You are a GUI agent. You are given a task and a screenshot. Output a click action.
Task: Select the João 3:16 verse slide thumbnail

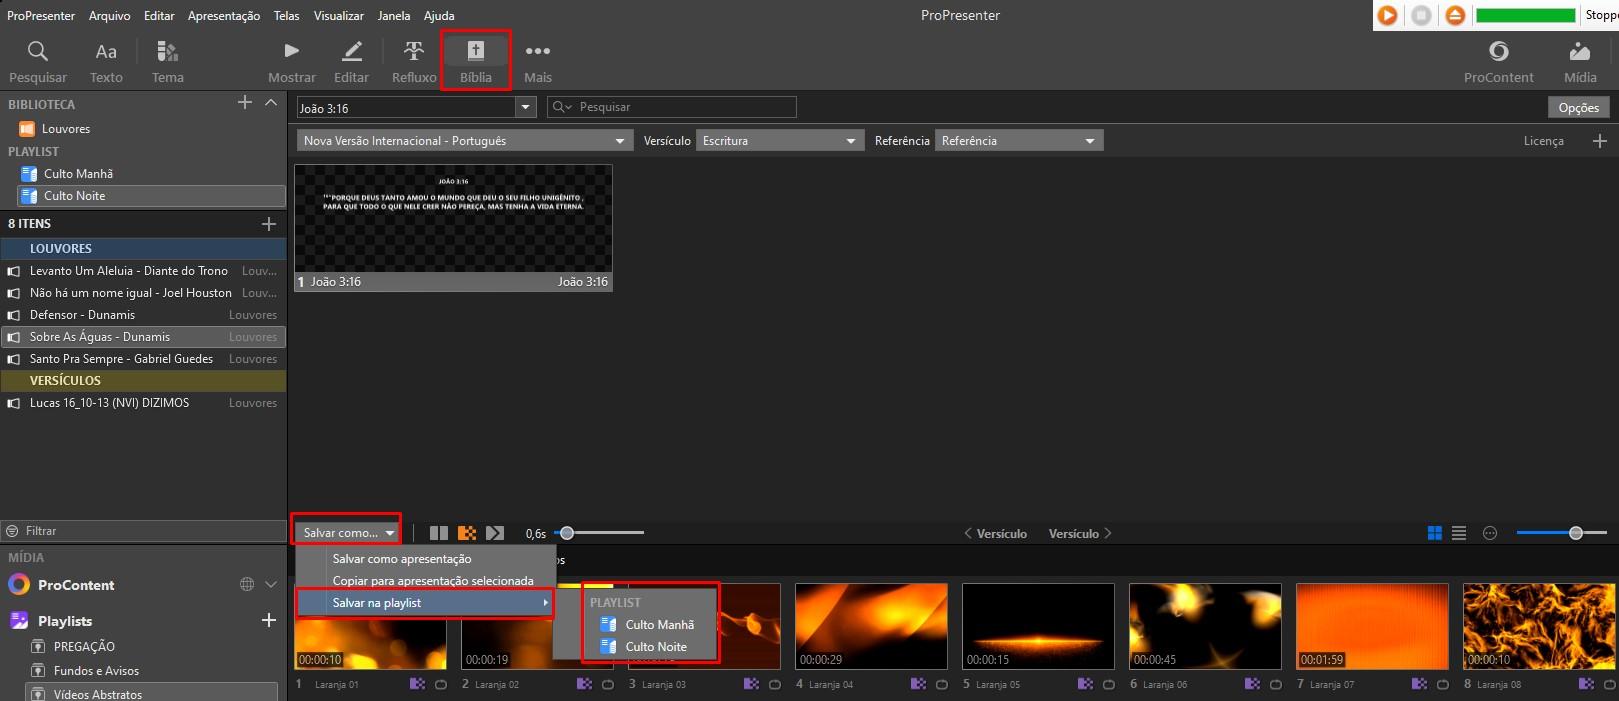point(453,227)
